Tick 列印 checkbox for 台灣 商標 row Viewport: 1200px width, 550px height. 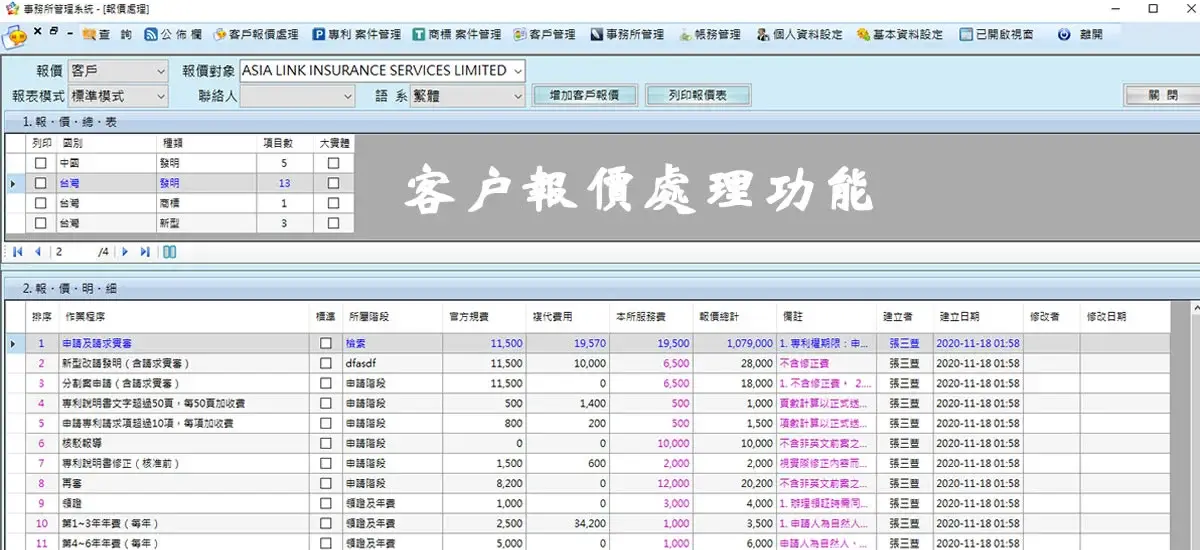(41, 203)
